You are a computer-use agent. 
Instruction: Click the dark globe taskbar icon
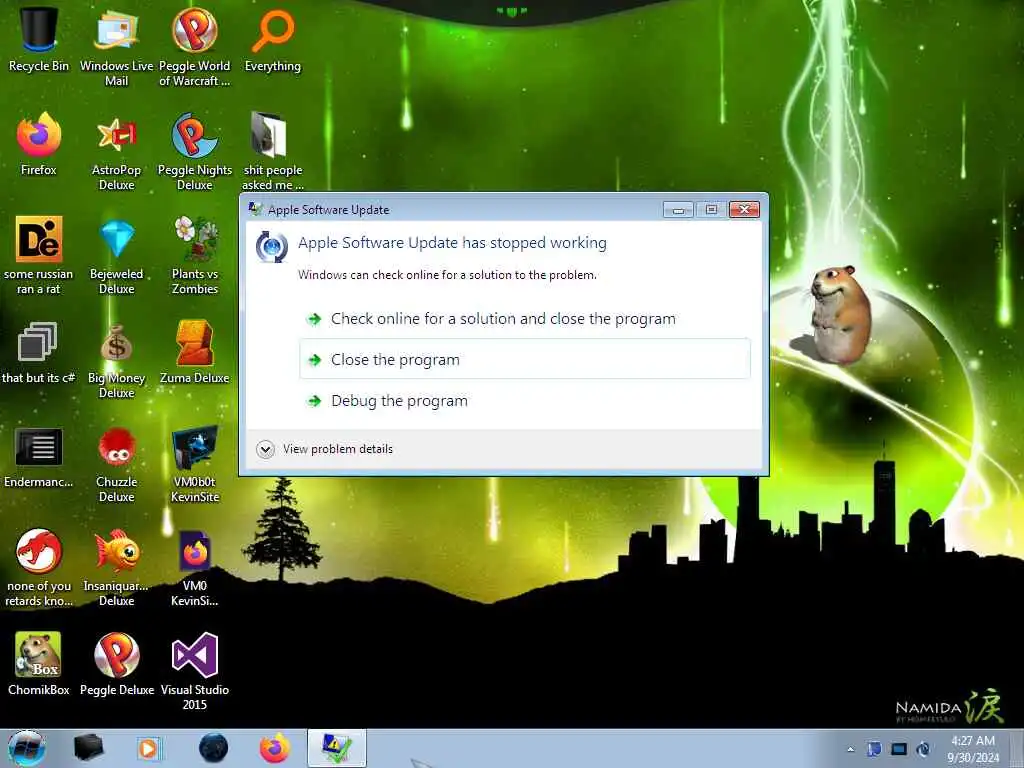pyautogui.click(x=213, y=748)
